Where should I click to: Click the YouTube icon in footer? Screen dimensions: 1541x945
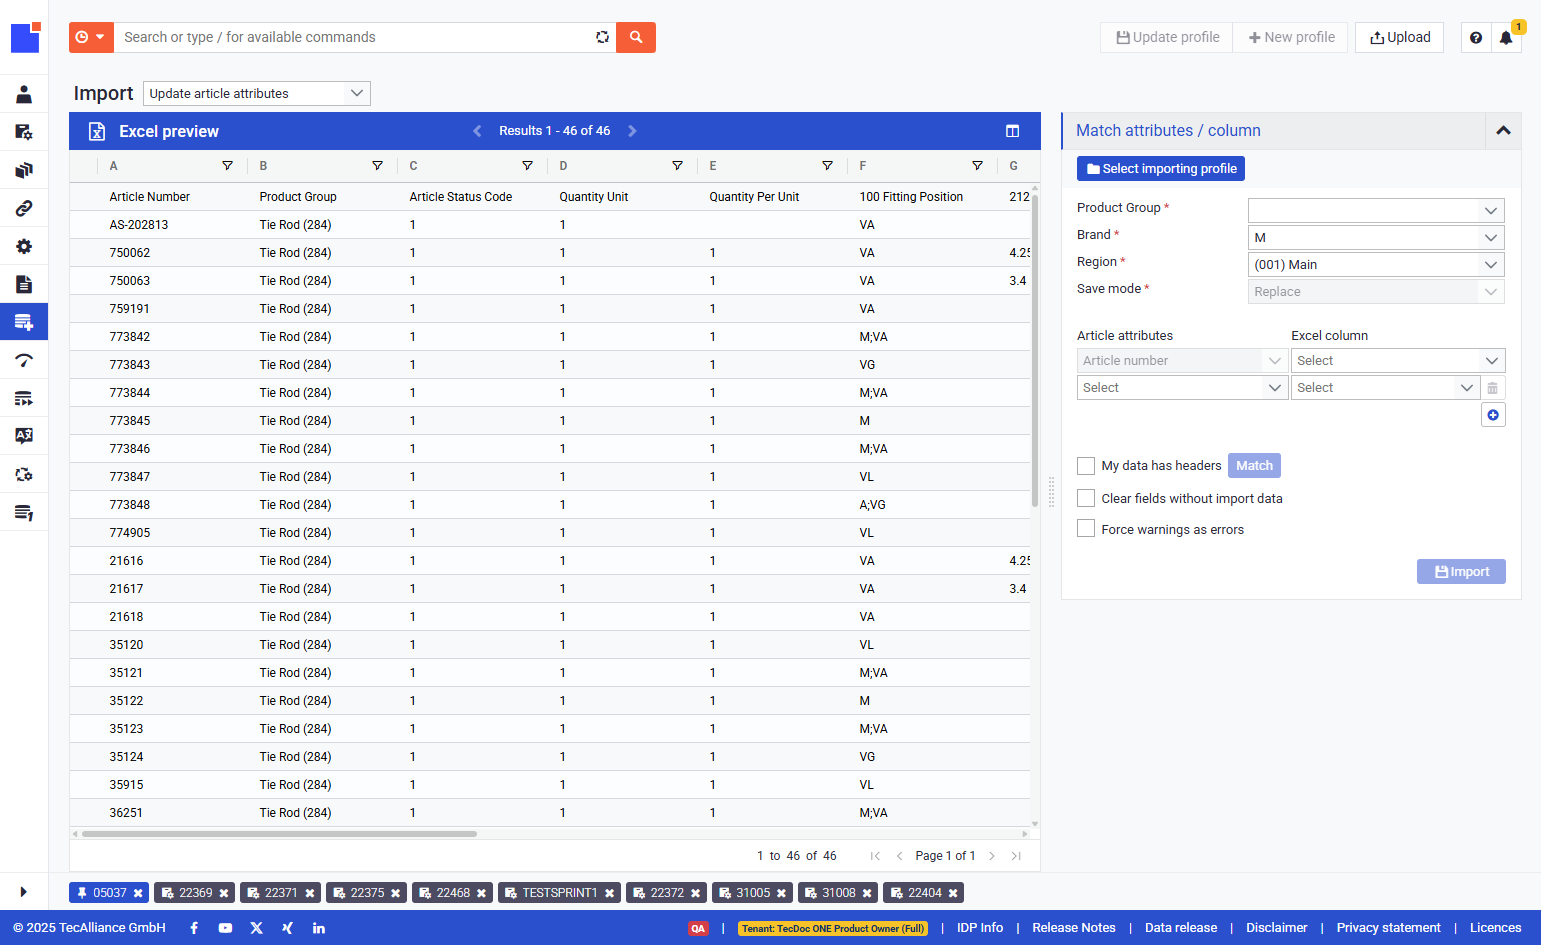point(225,928)
